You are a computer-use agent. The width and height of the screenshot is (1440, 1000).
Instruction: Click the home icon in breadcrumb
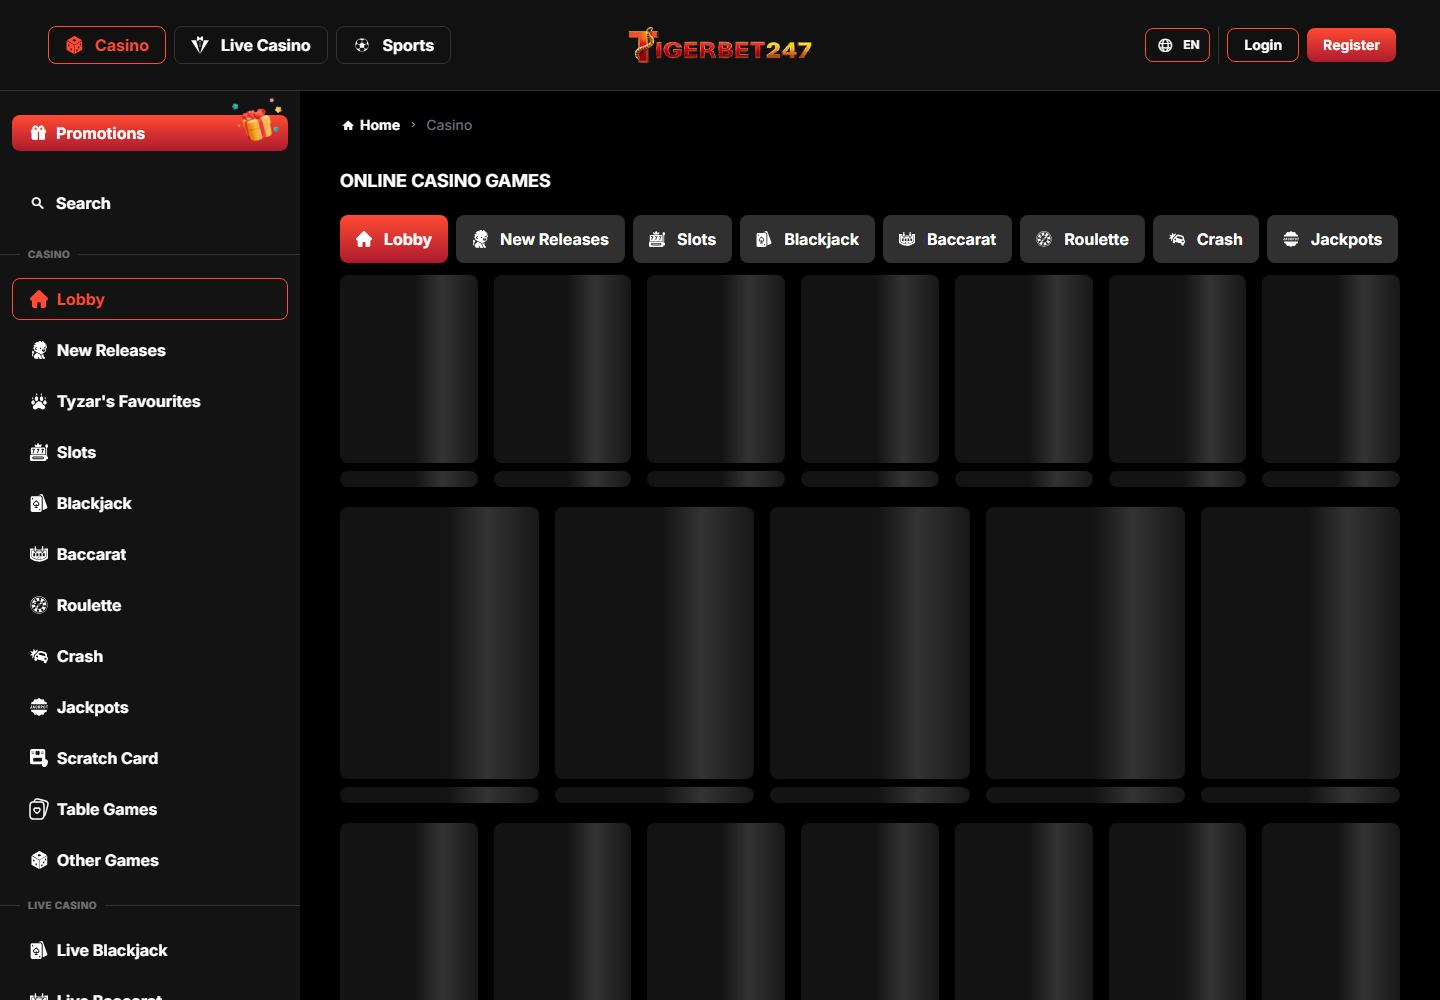tap(348, 125)
